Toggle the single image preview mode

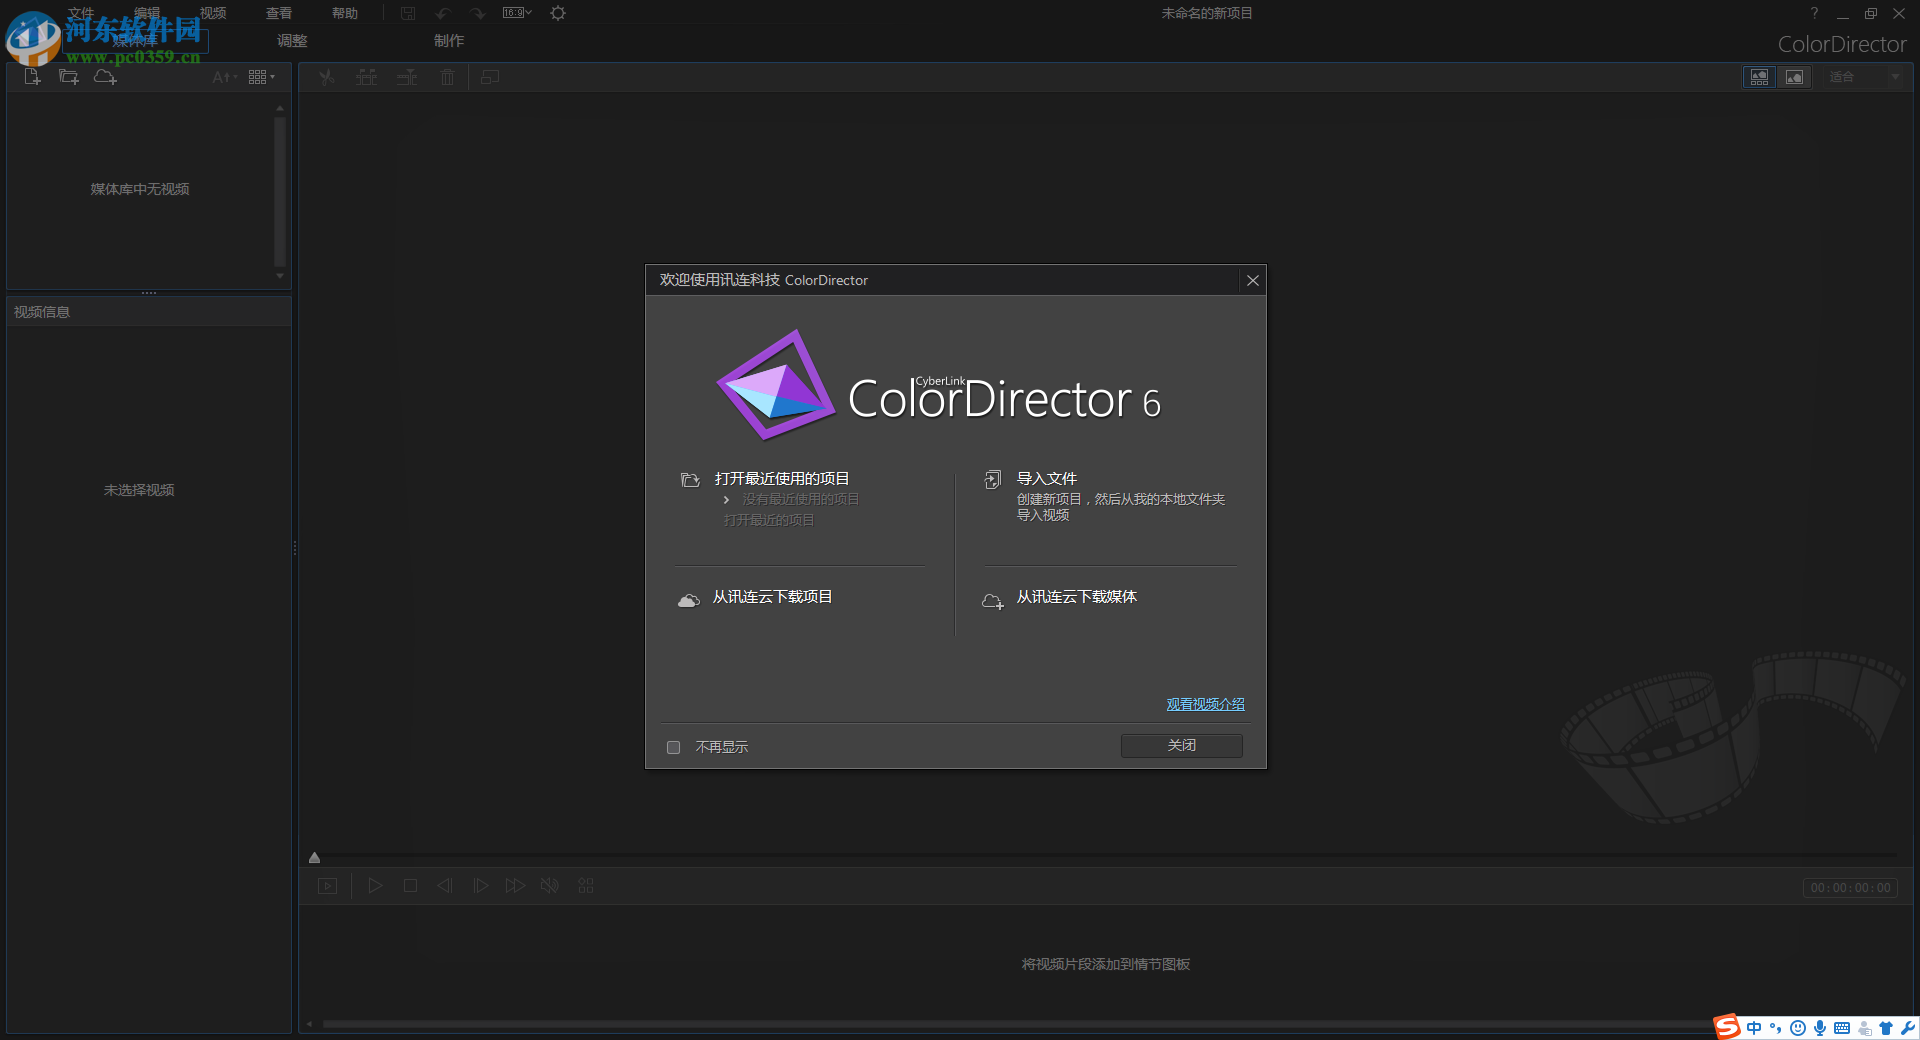coord(1795,77)
